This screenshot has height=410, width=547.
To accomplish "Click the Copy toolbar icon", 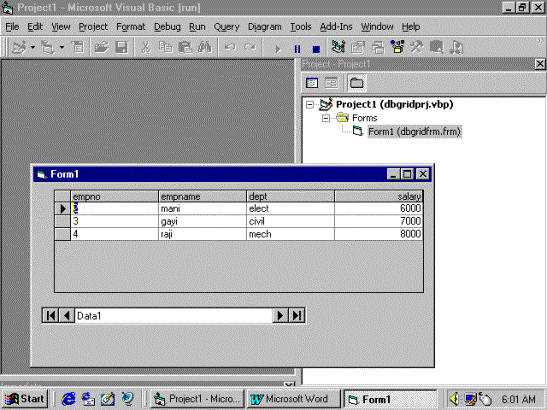I will click(165, 47).
